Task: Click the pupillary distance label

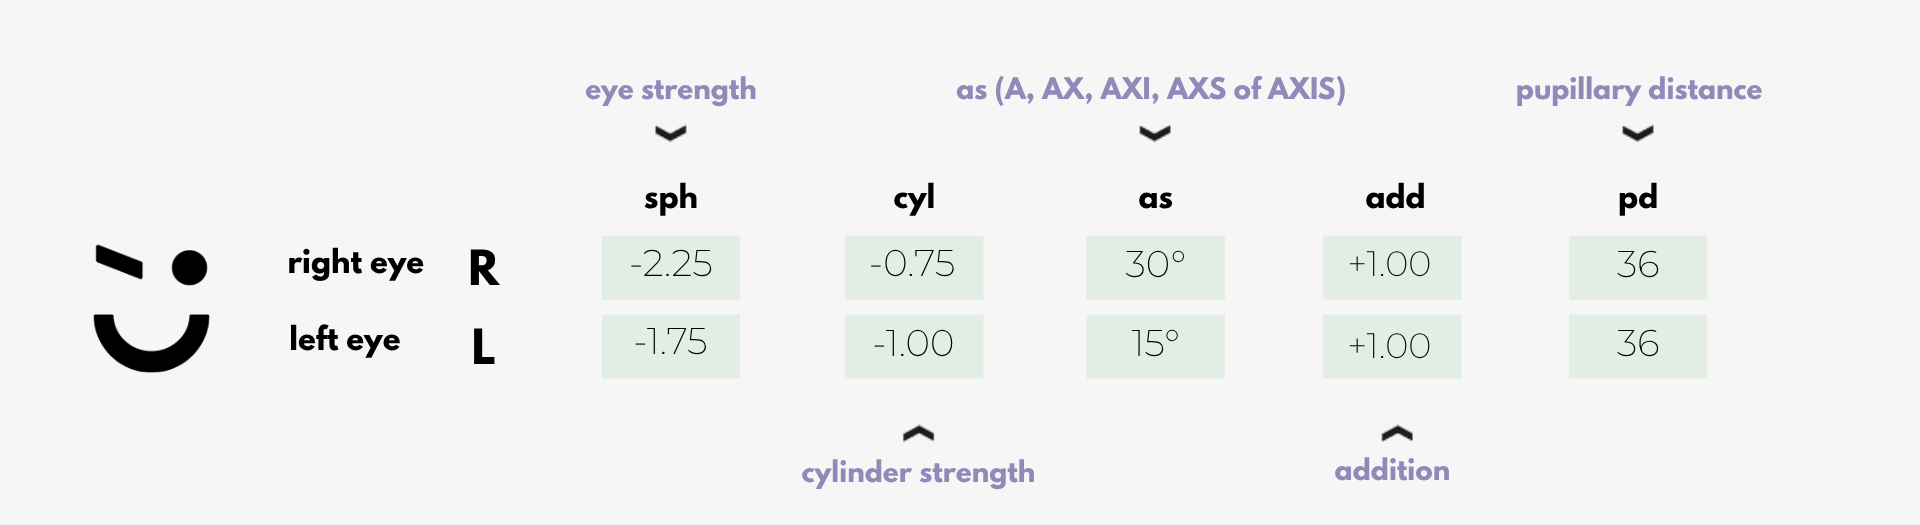Action: 1638,90
